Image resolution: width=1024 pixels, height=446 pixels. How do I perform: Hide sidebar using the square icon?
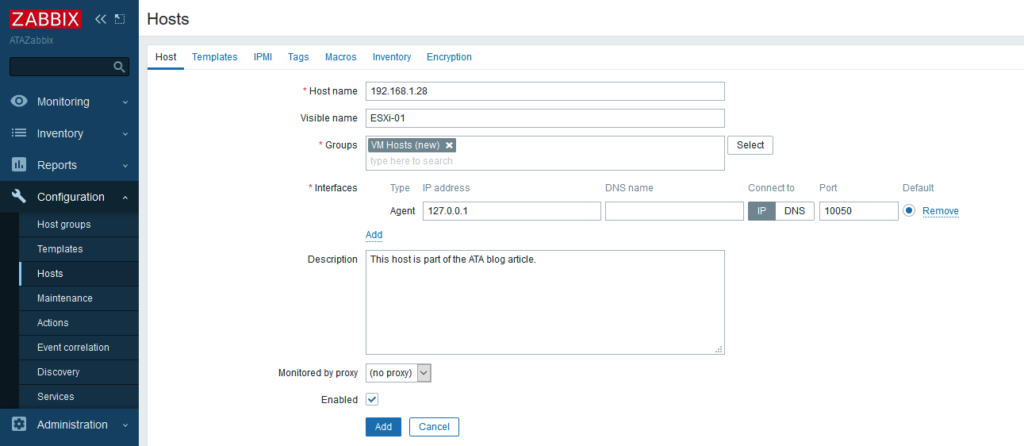coord(120,19)
